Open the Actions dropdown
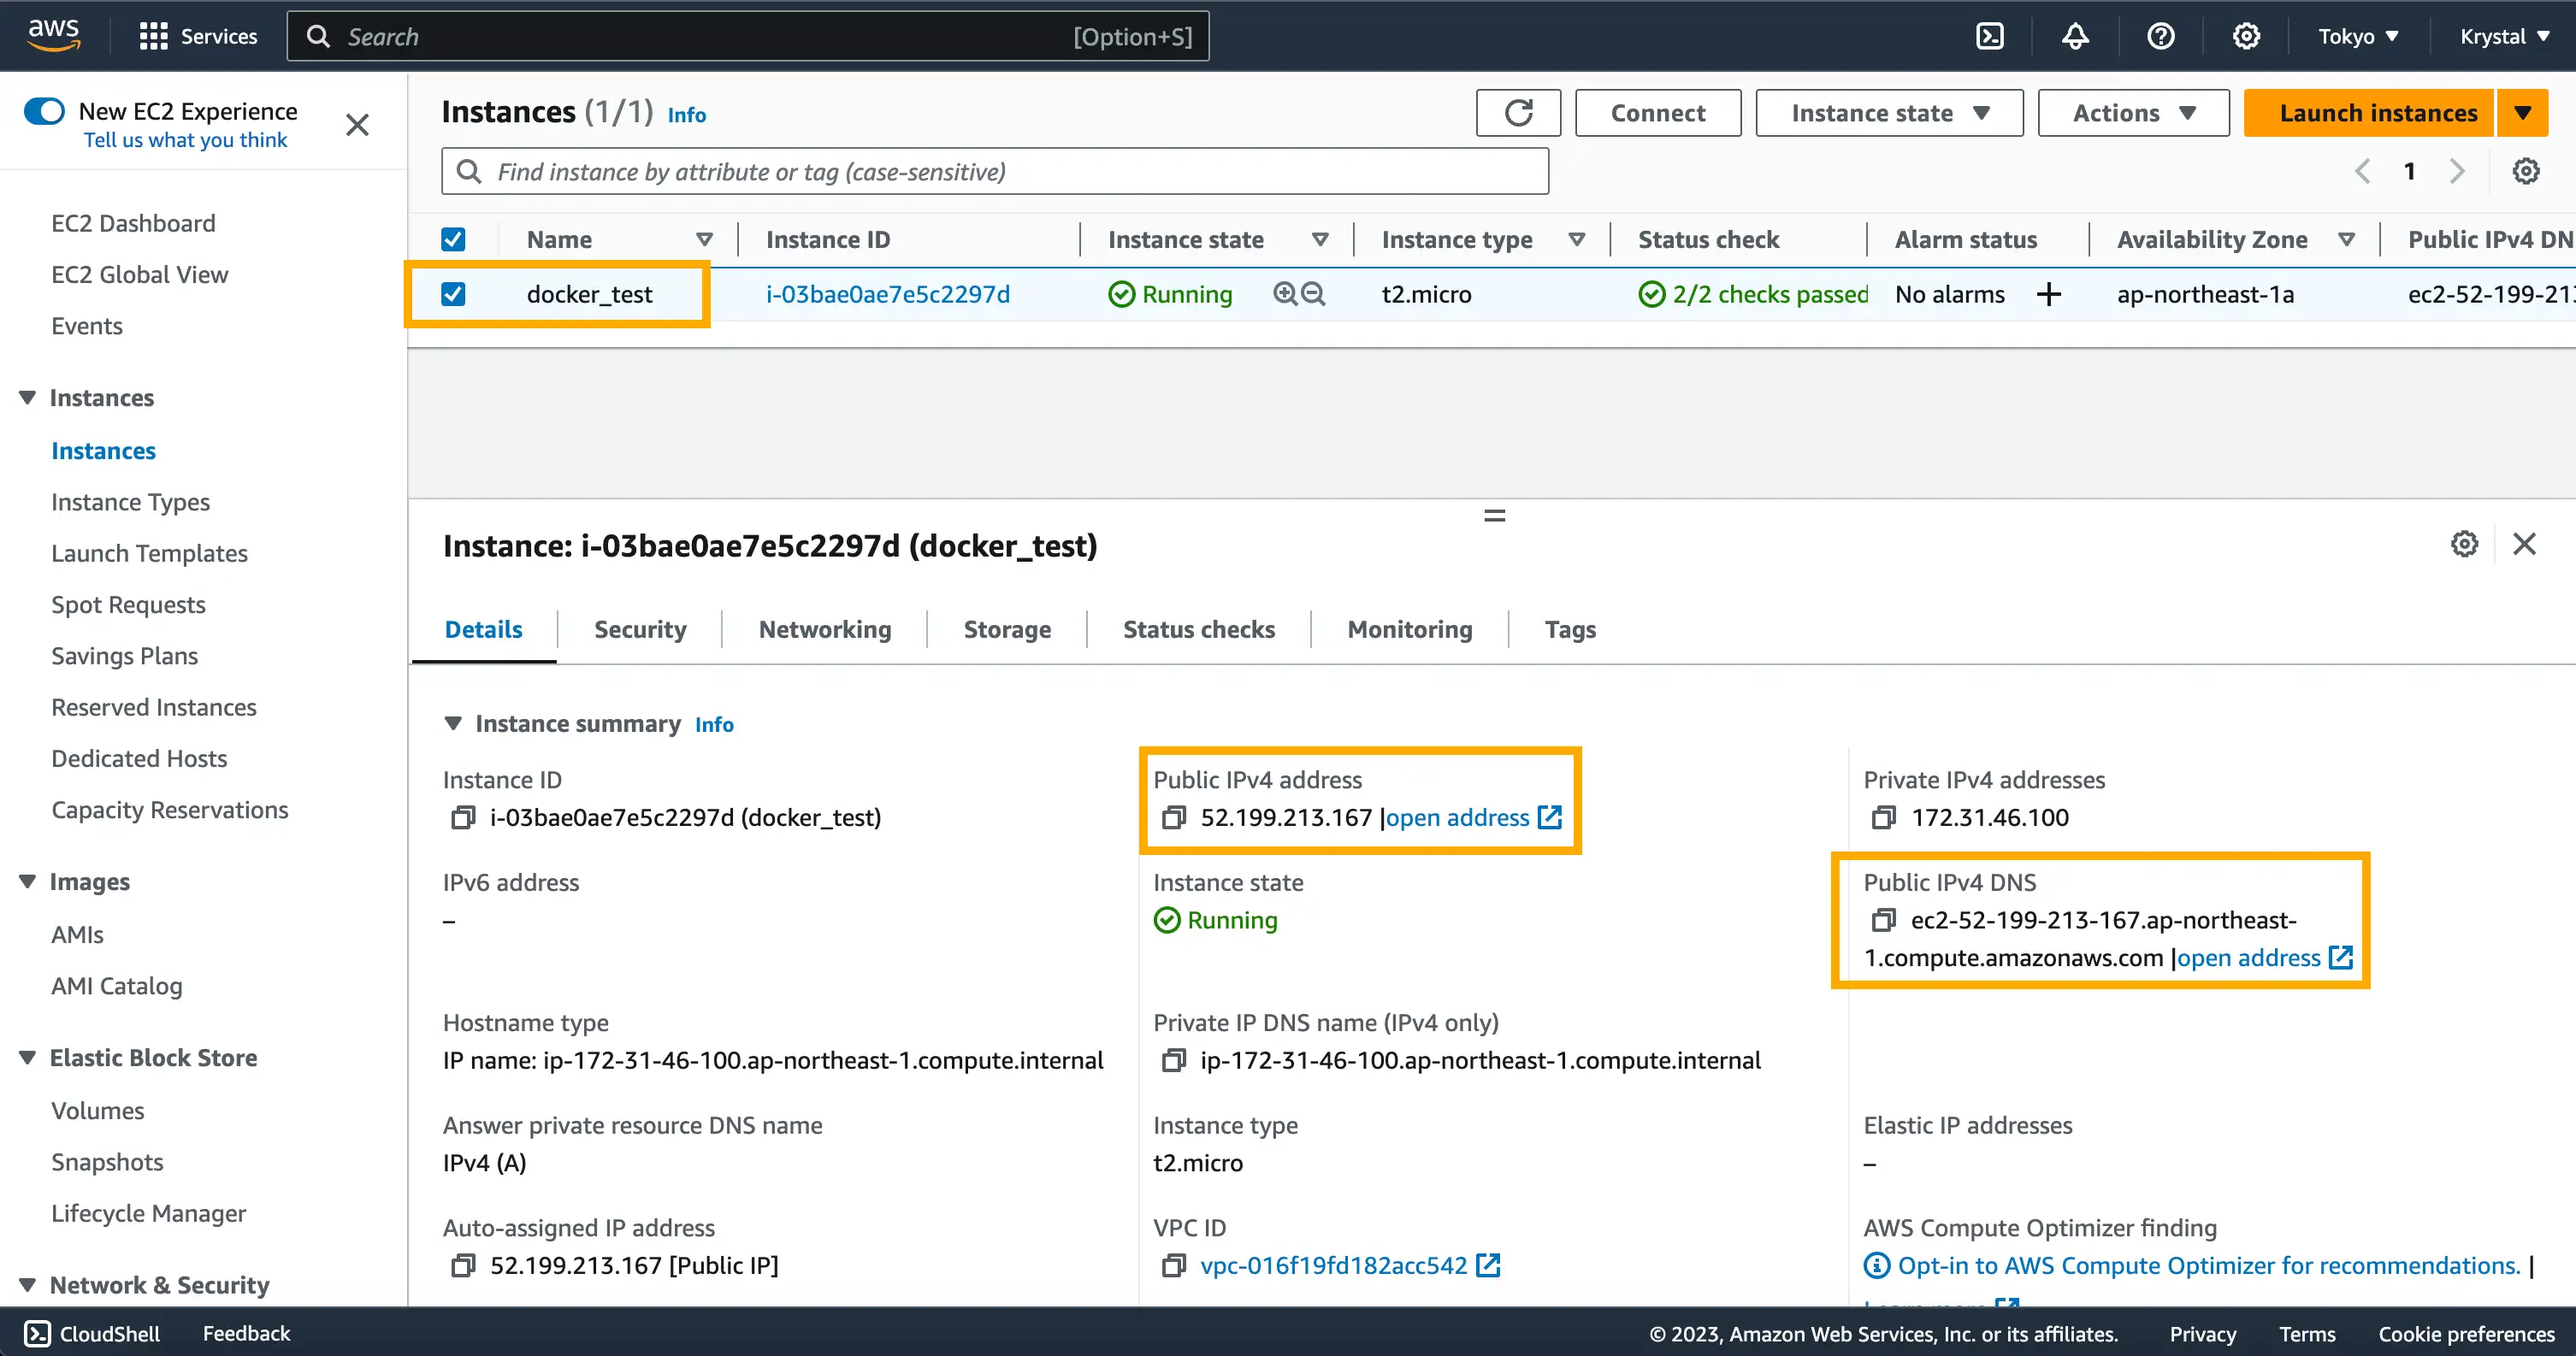The image size is (2576, 1356). pyautogui.click(x=2133, y=113)
